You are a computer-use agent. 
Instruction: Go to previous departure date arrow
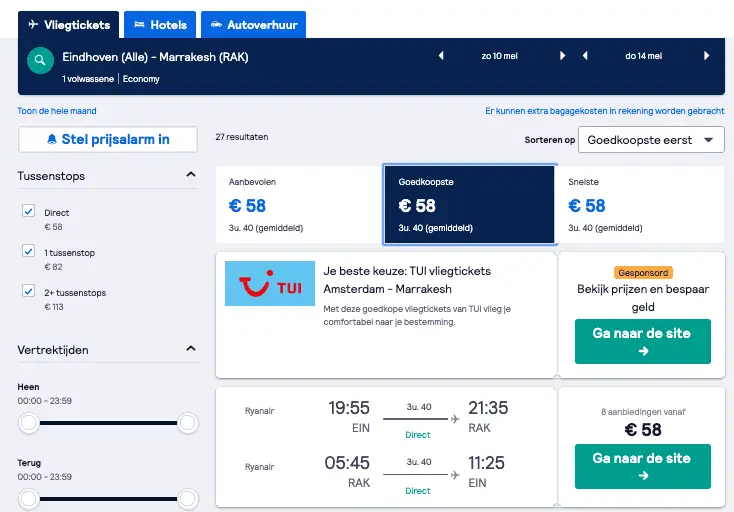pyautogui.click(x=441, y=56)
